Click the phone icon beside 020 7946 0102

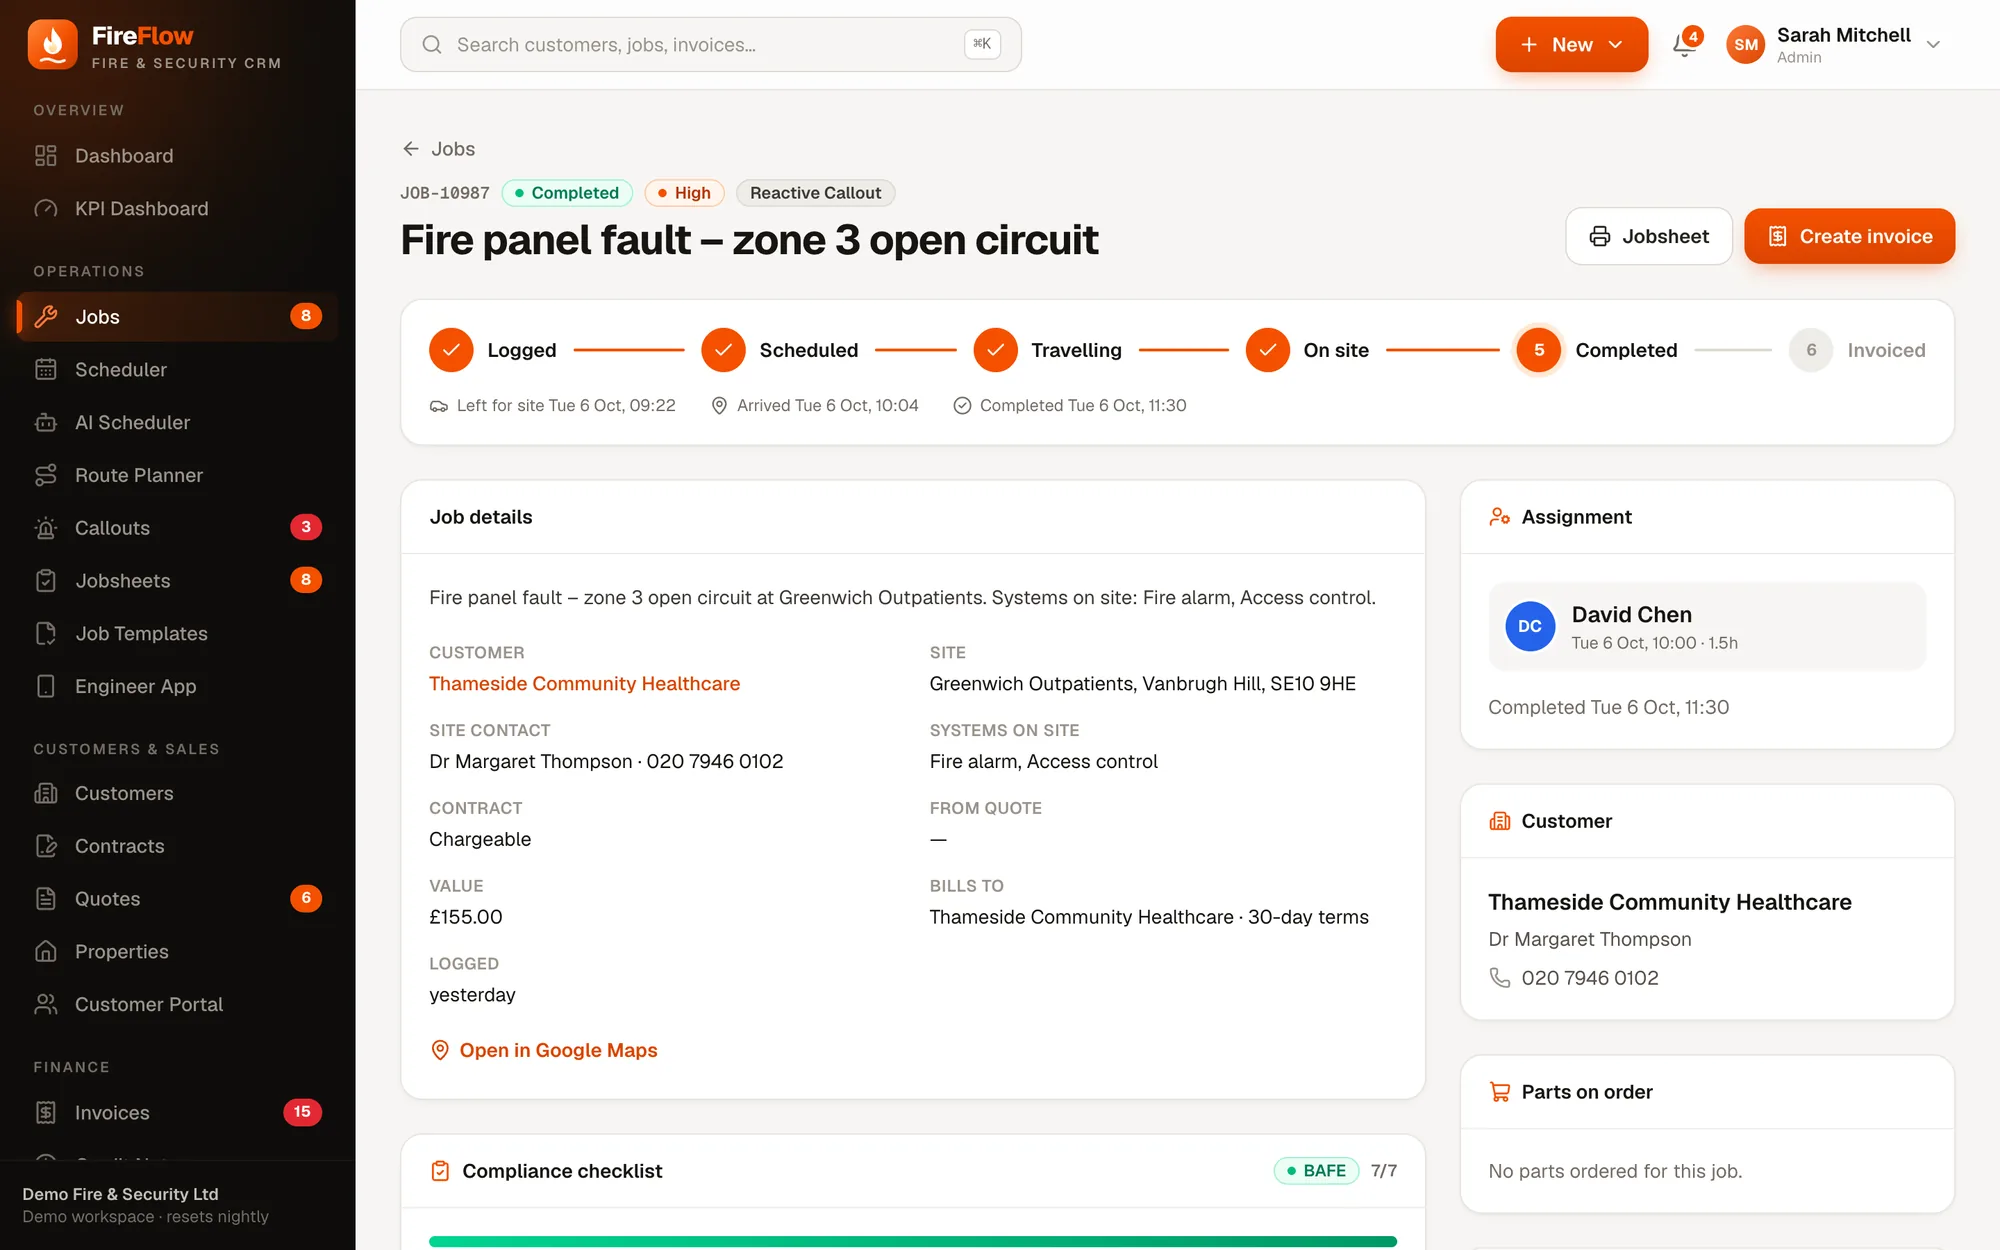click(1499, 977)
